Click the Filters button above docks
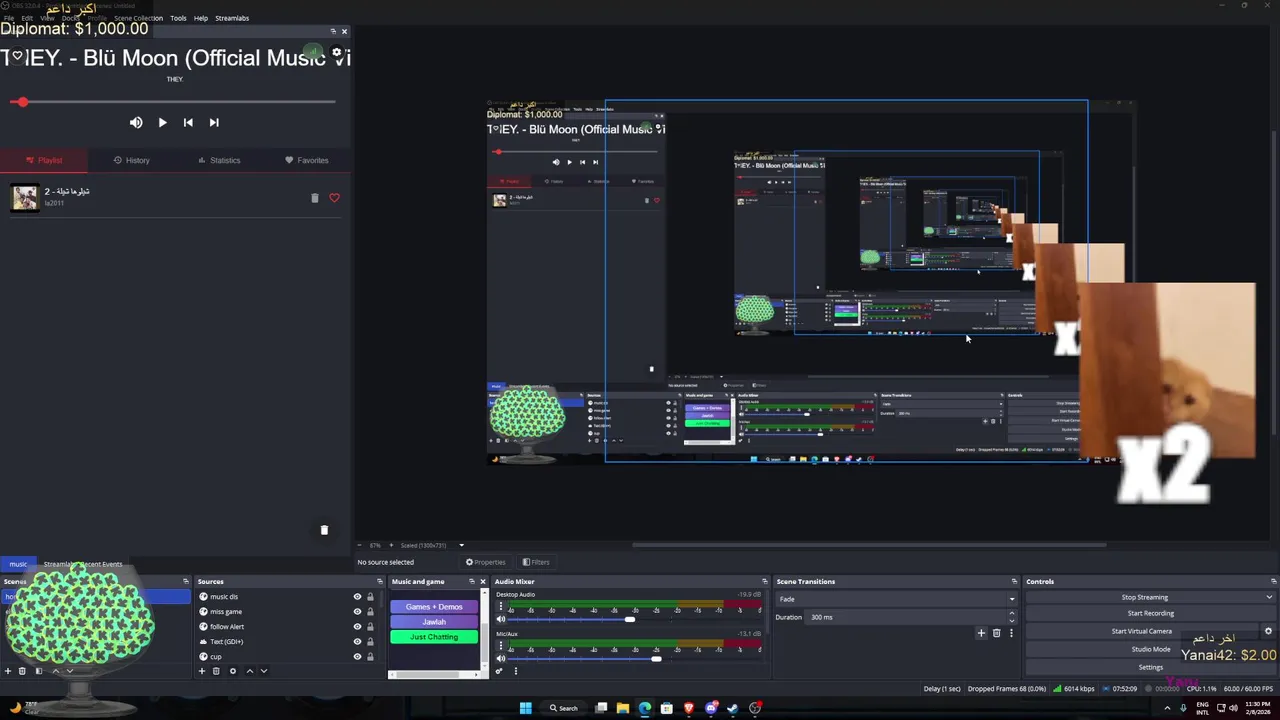Screen dimensions: 1280x720 (536, 562)
